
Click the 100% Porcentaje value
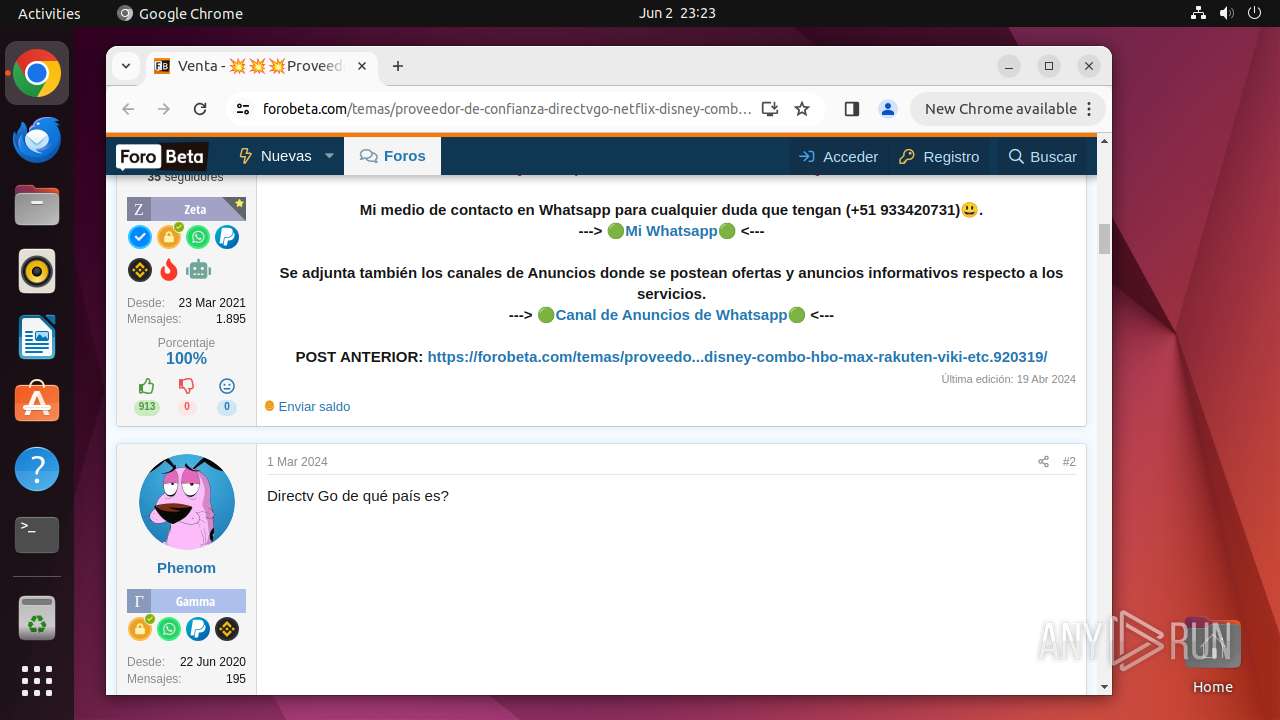186,359
